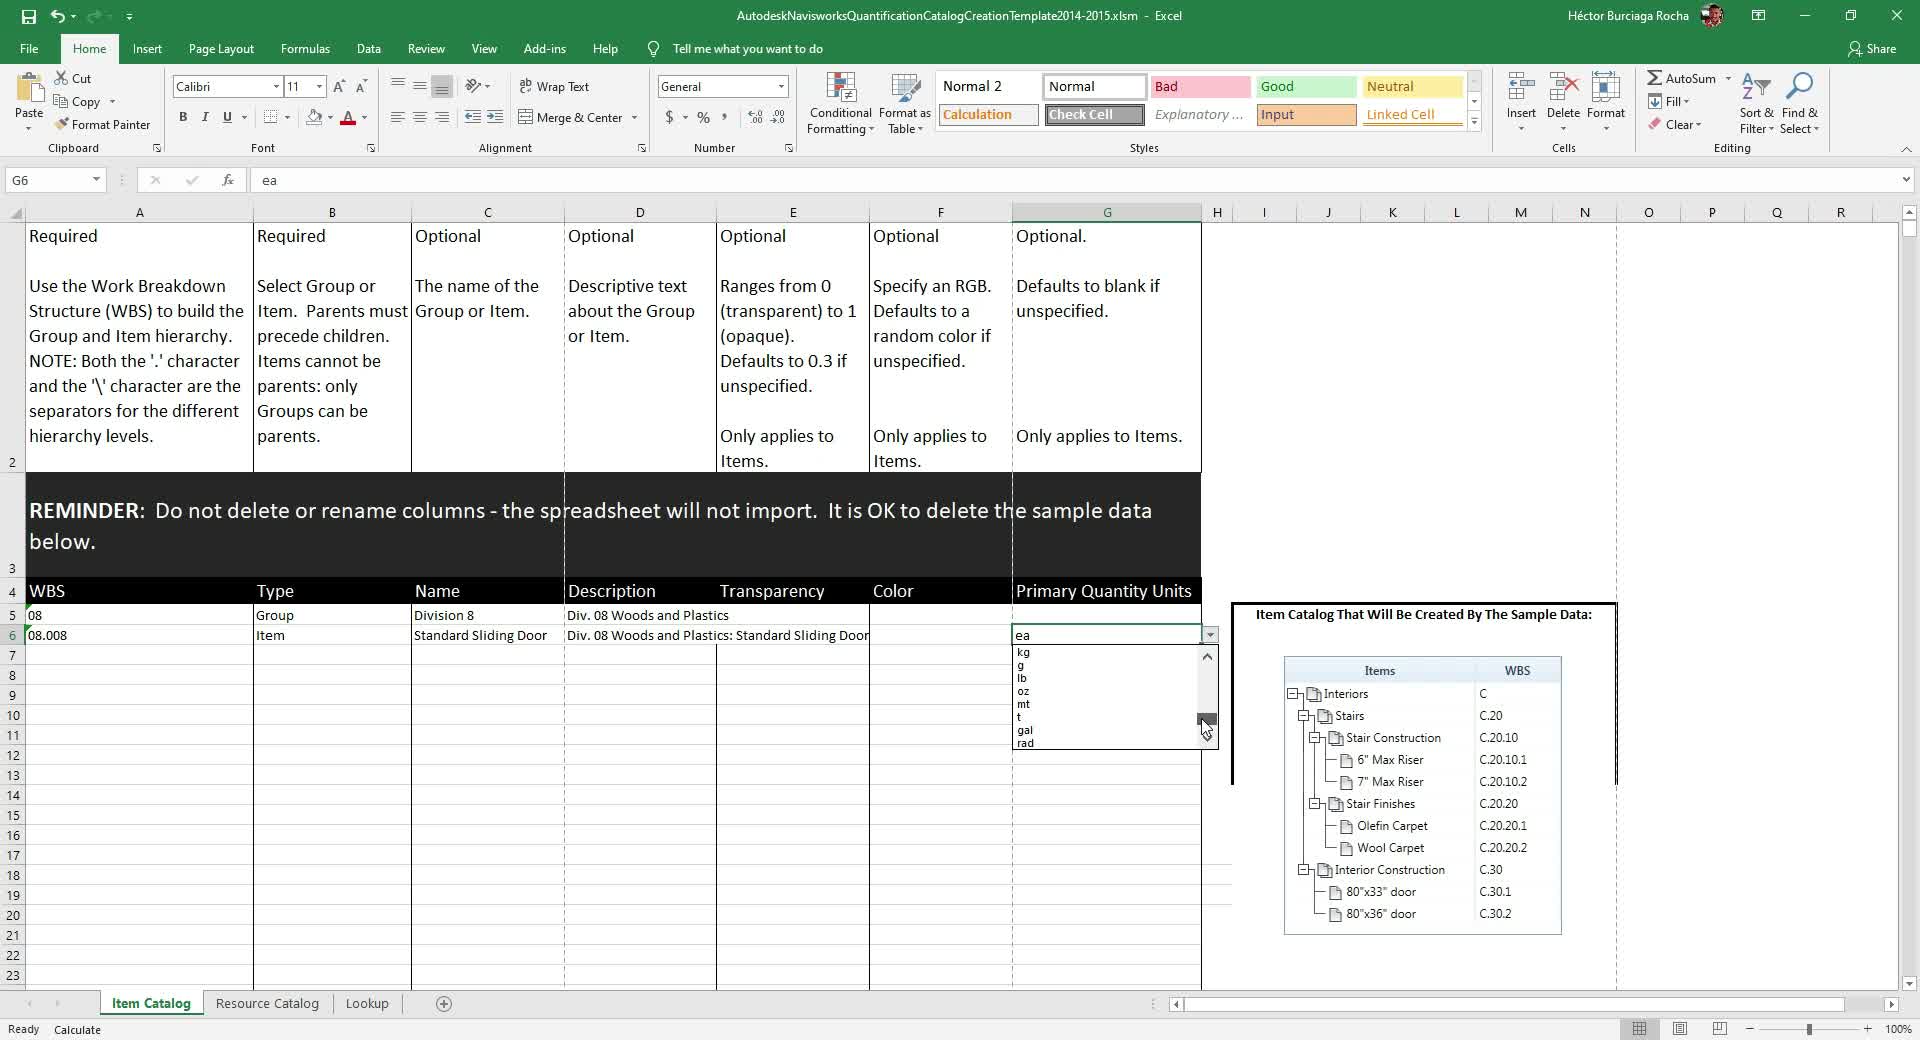
Task: Click the Save icon in quick access toolbar
Action: [28, 16]
